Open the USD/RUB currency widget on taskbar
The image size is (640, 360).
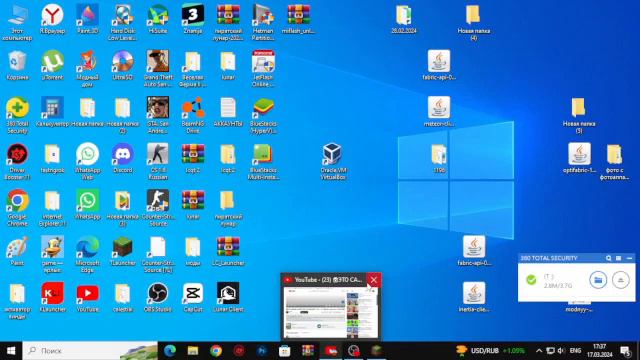490,351
